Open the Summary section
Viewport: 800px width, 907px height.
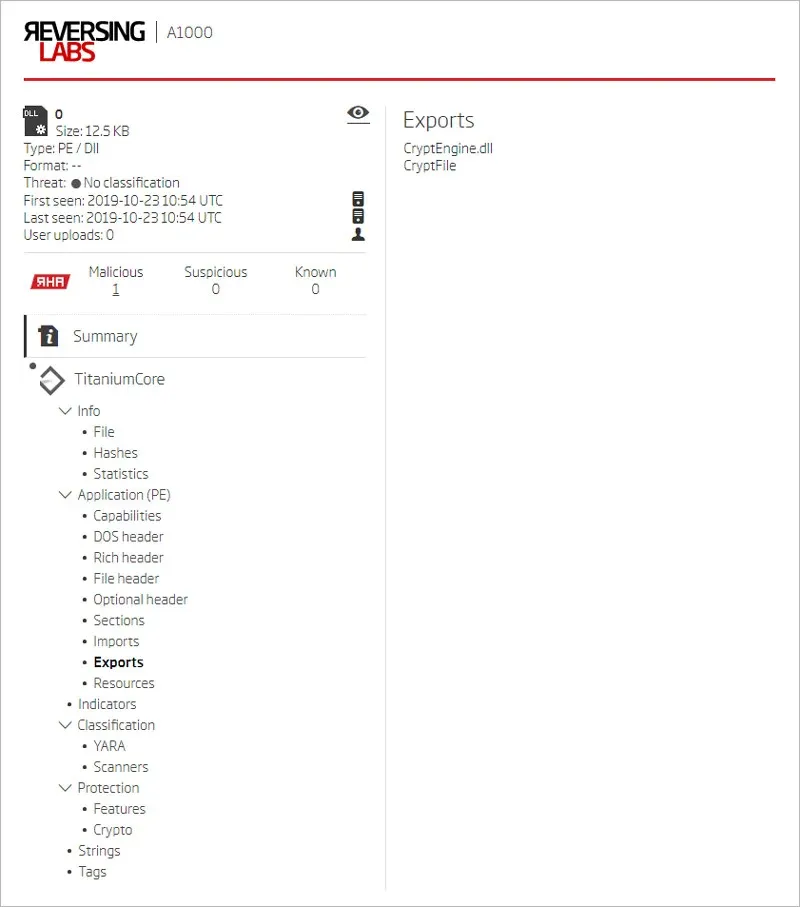click(103, 336)
